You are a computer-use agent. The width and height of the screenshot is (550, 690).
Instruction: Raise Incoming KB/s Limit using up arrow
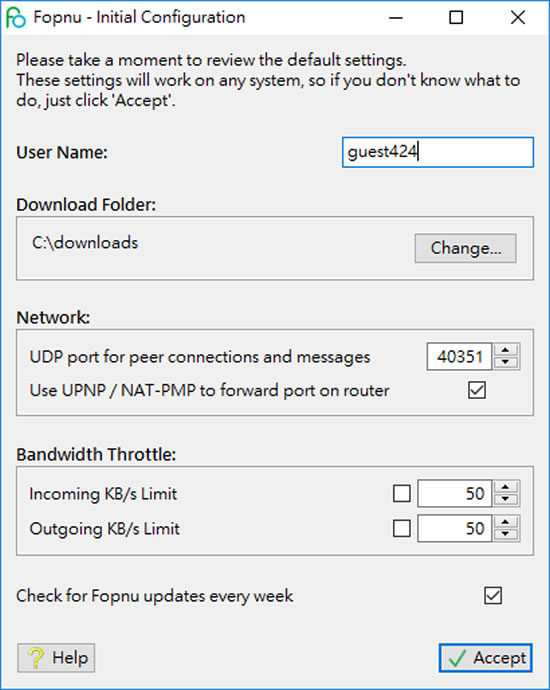coord(506,487)
